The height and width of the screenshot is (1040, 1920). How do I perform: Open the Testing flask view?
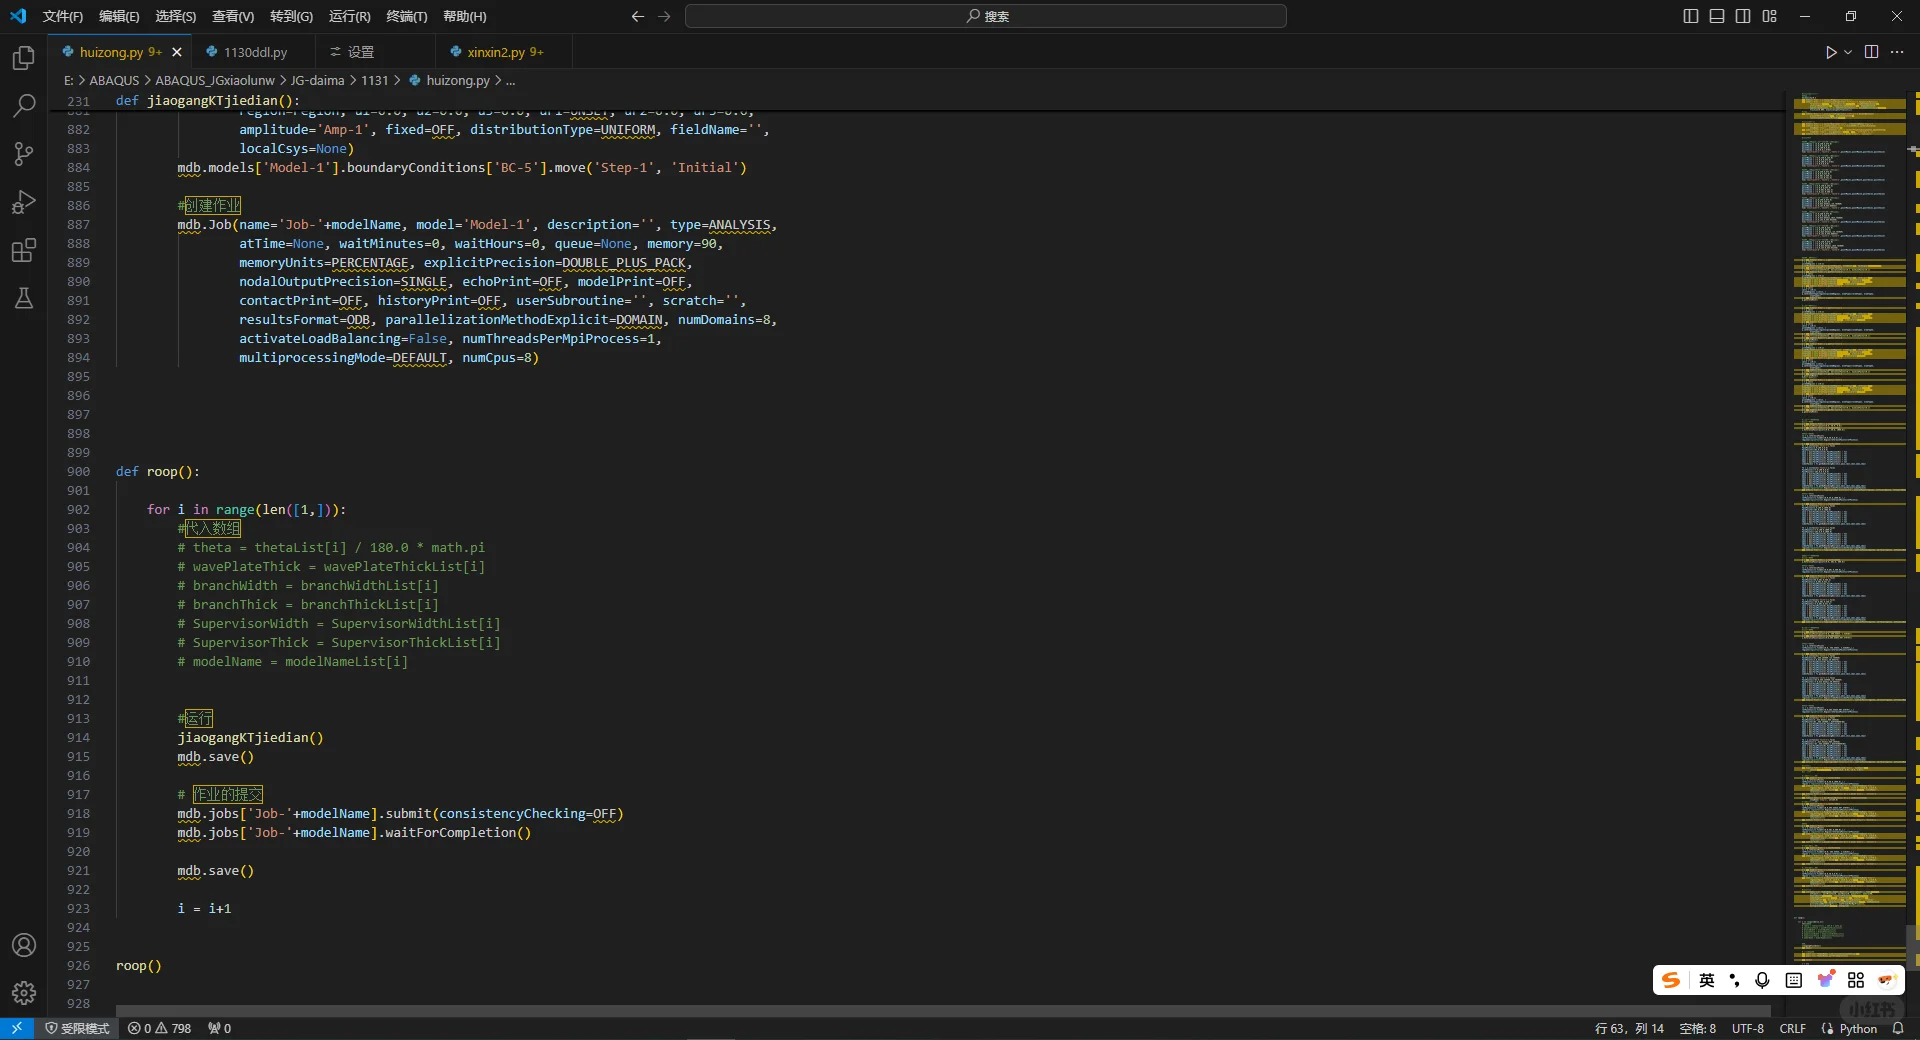24,298
